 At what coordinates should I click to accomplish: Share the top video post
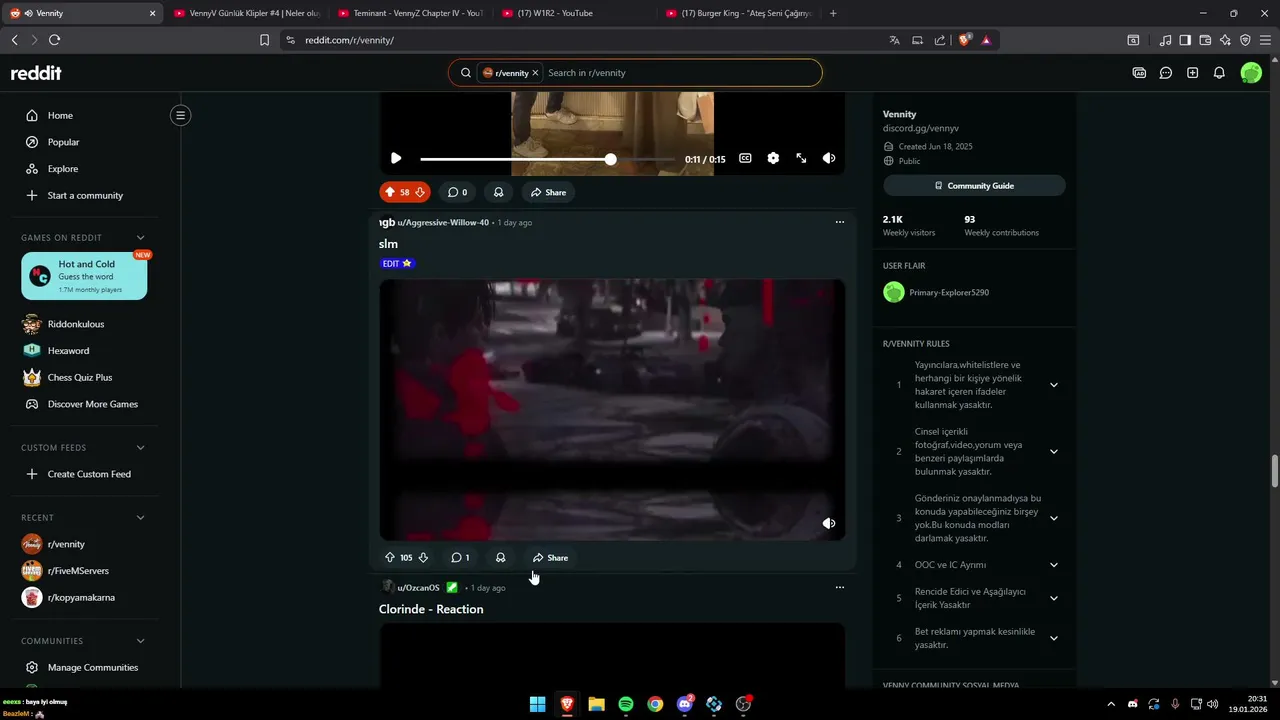point(548,192)
